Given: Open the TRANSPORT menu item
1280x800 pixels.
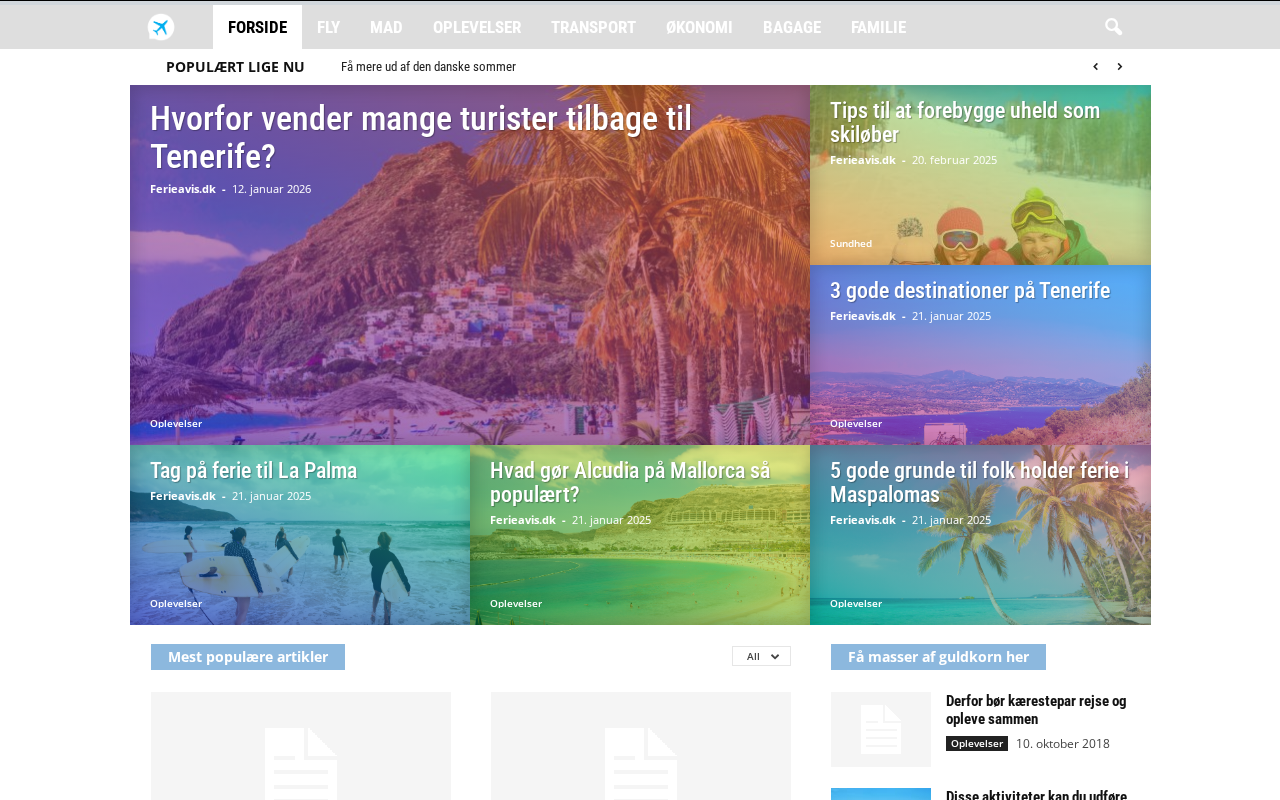Looking at the screenshot, I should 593,27.
